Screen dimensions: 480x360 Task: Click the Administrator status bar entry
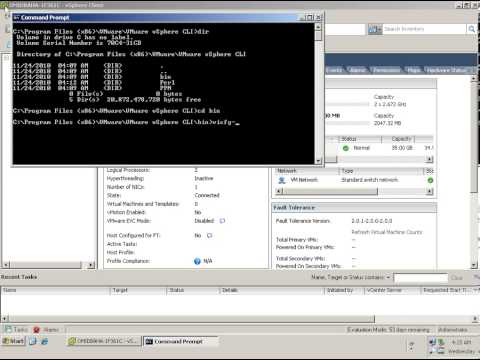452,330
